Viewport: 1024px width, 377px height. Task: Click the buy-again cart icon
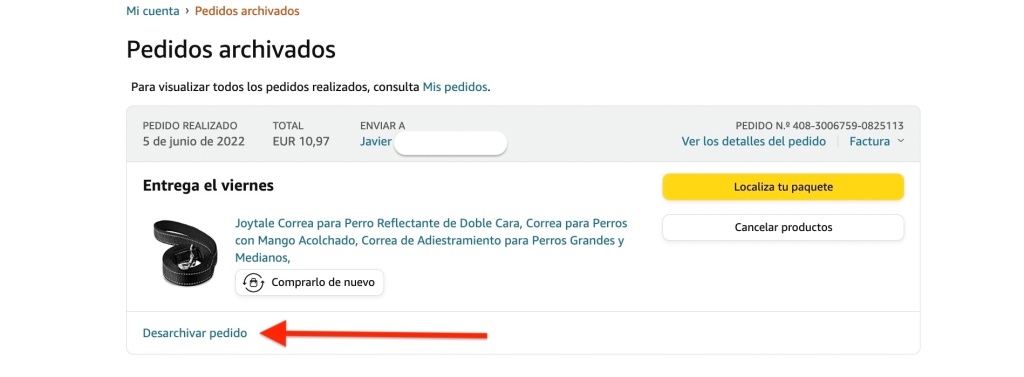253,283
